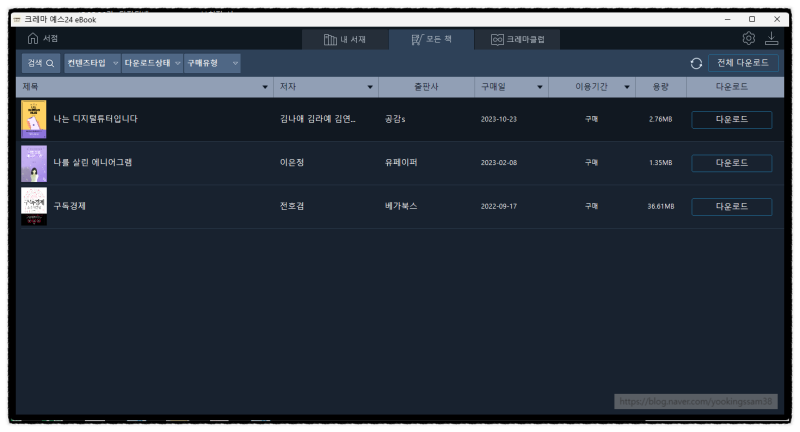Refresh the book list
The width and height of the screenshot is (800, 432).
point(696,63)
